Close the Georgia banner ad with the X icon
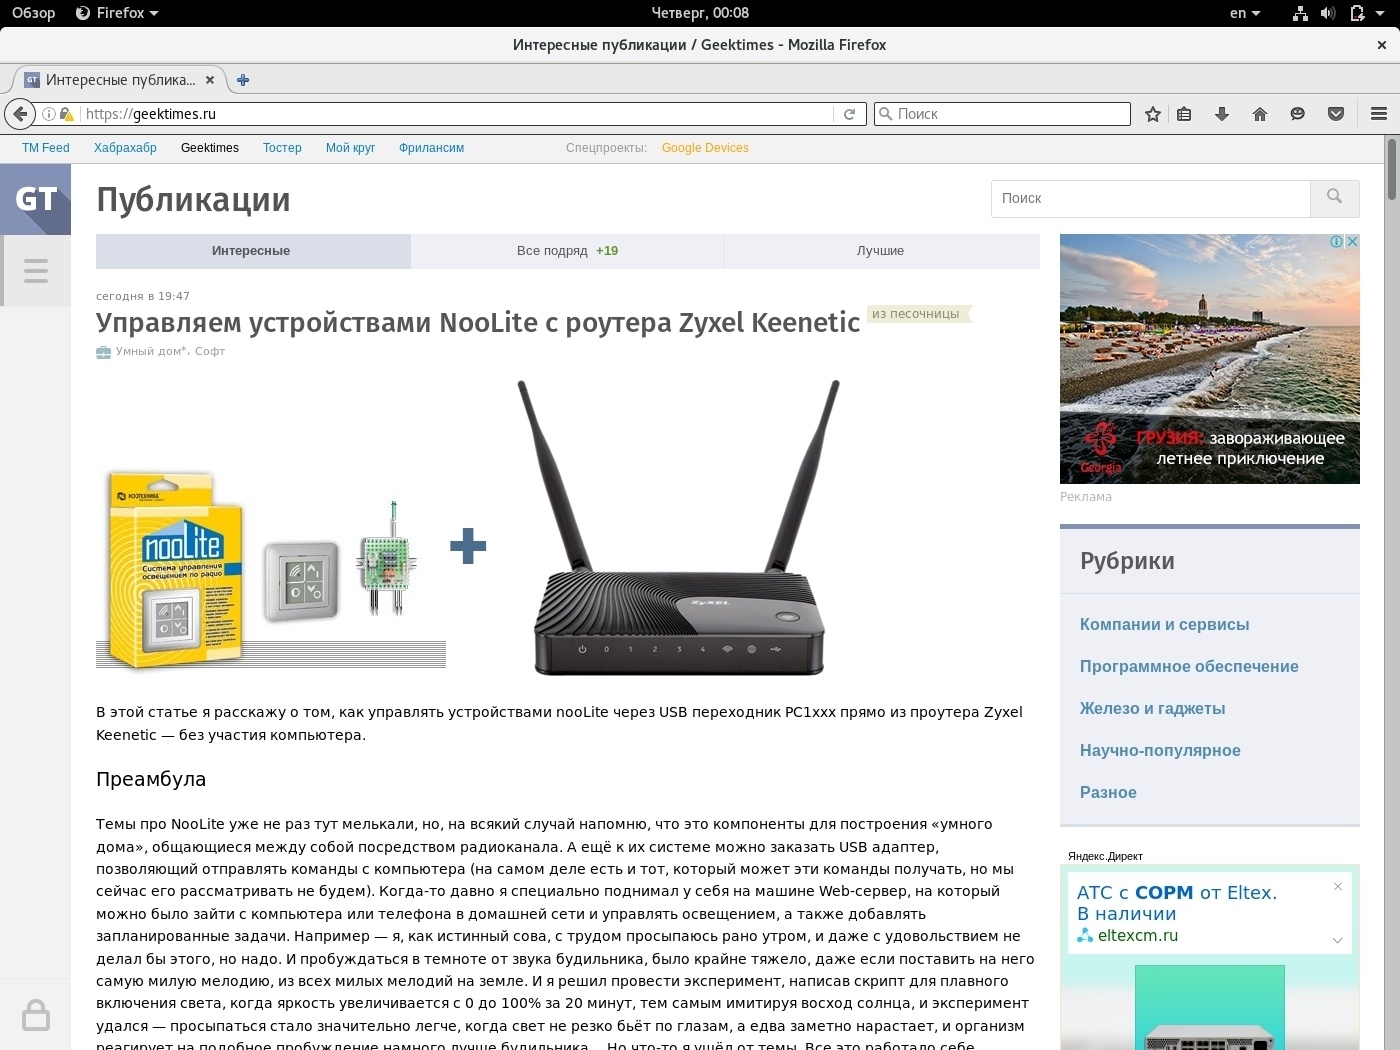Viewport: 1400px width, 1050px height. click(x=1352, y=241)
